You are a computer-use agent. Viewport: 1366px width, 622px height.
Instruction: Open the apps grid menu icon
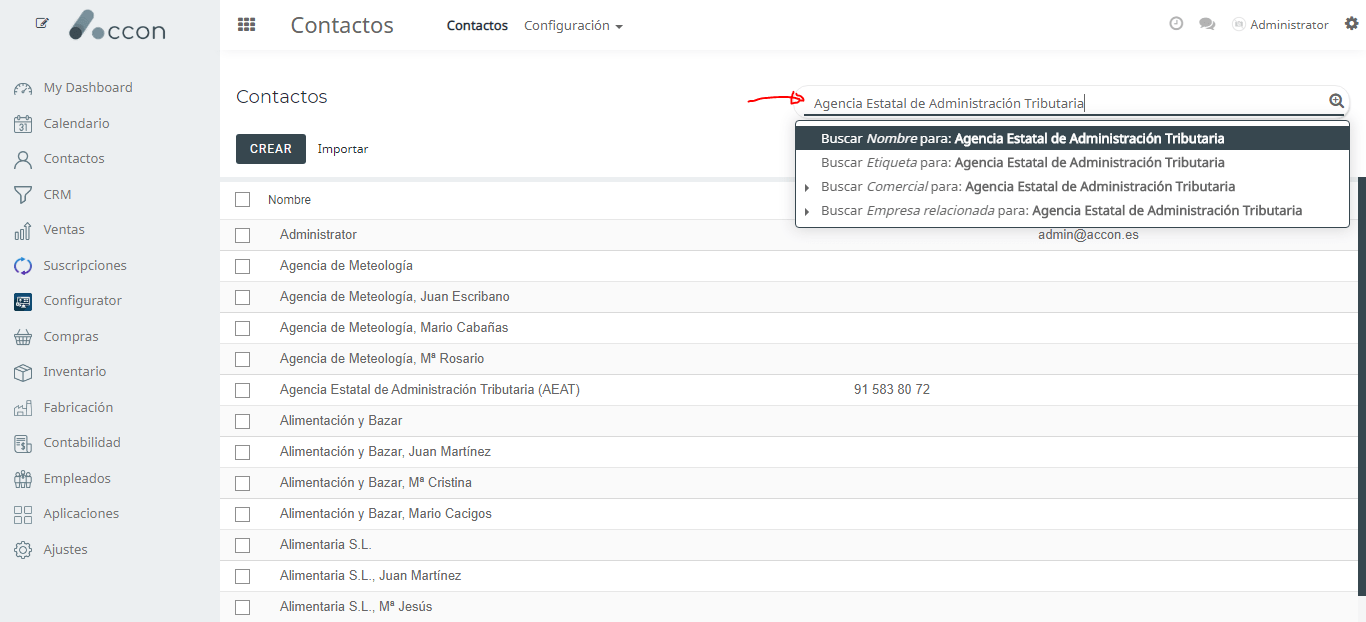[246, 25]
